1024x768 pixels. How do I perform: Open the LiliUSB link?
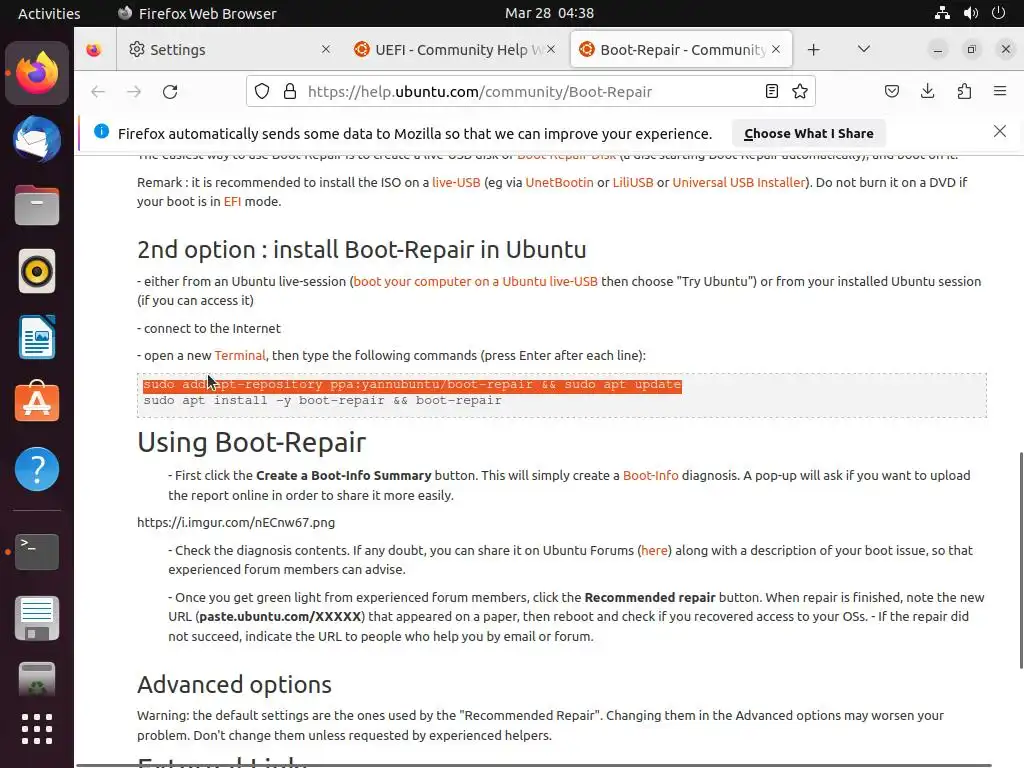coord(633,182)
